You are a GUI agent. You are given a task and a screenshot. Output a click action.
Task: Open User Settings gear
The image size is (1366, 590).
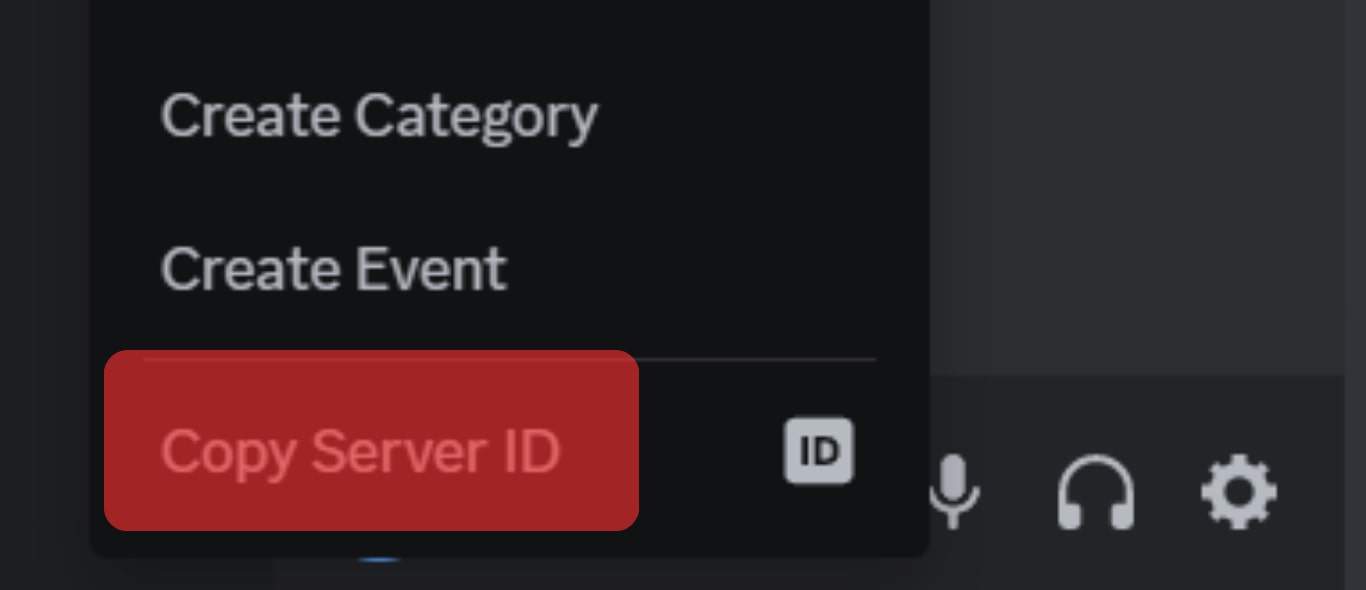click(x=1238, y=491)
